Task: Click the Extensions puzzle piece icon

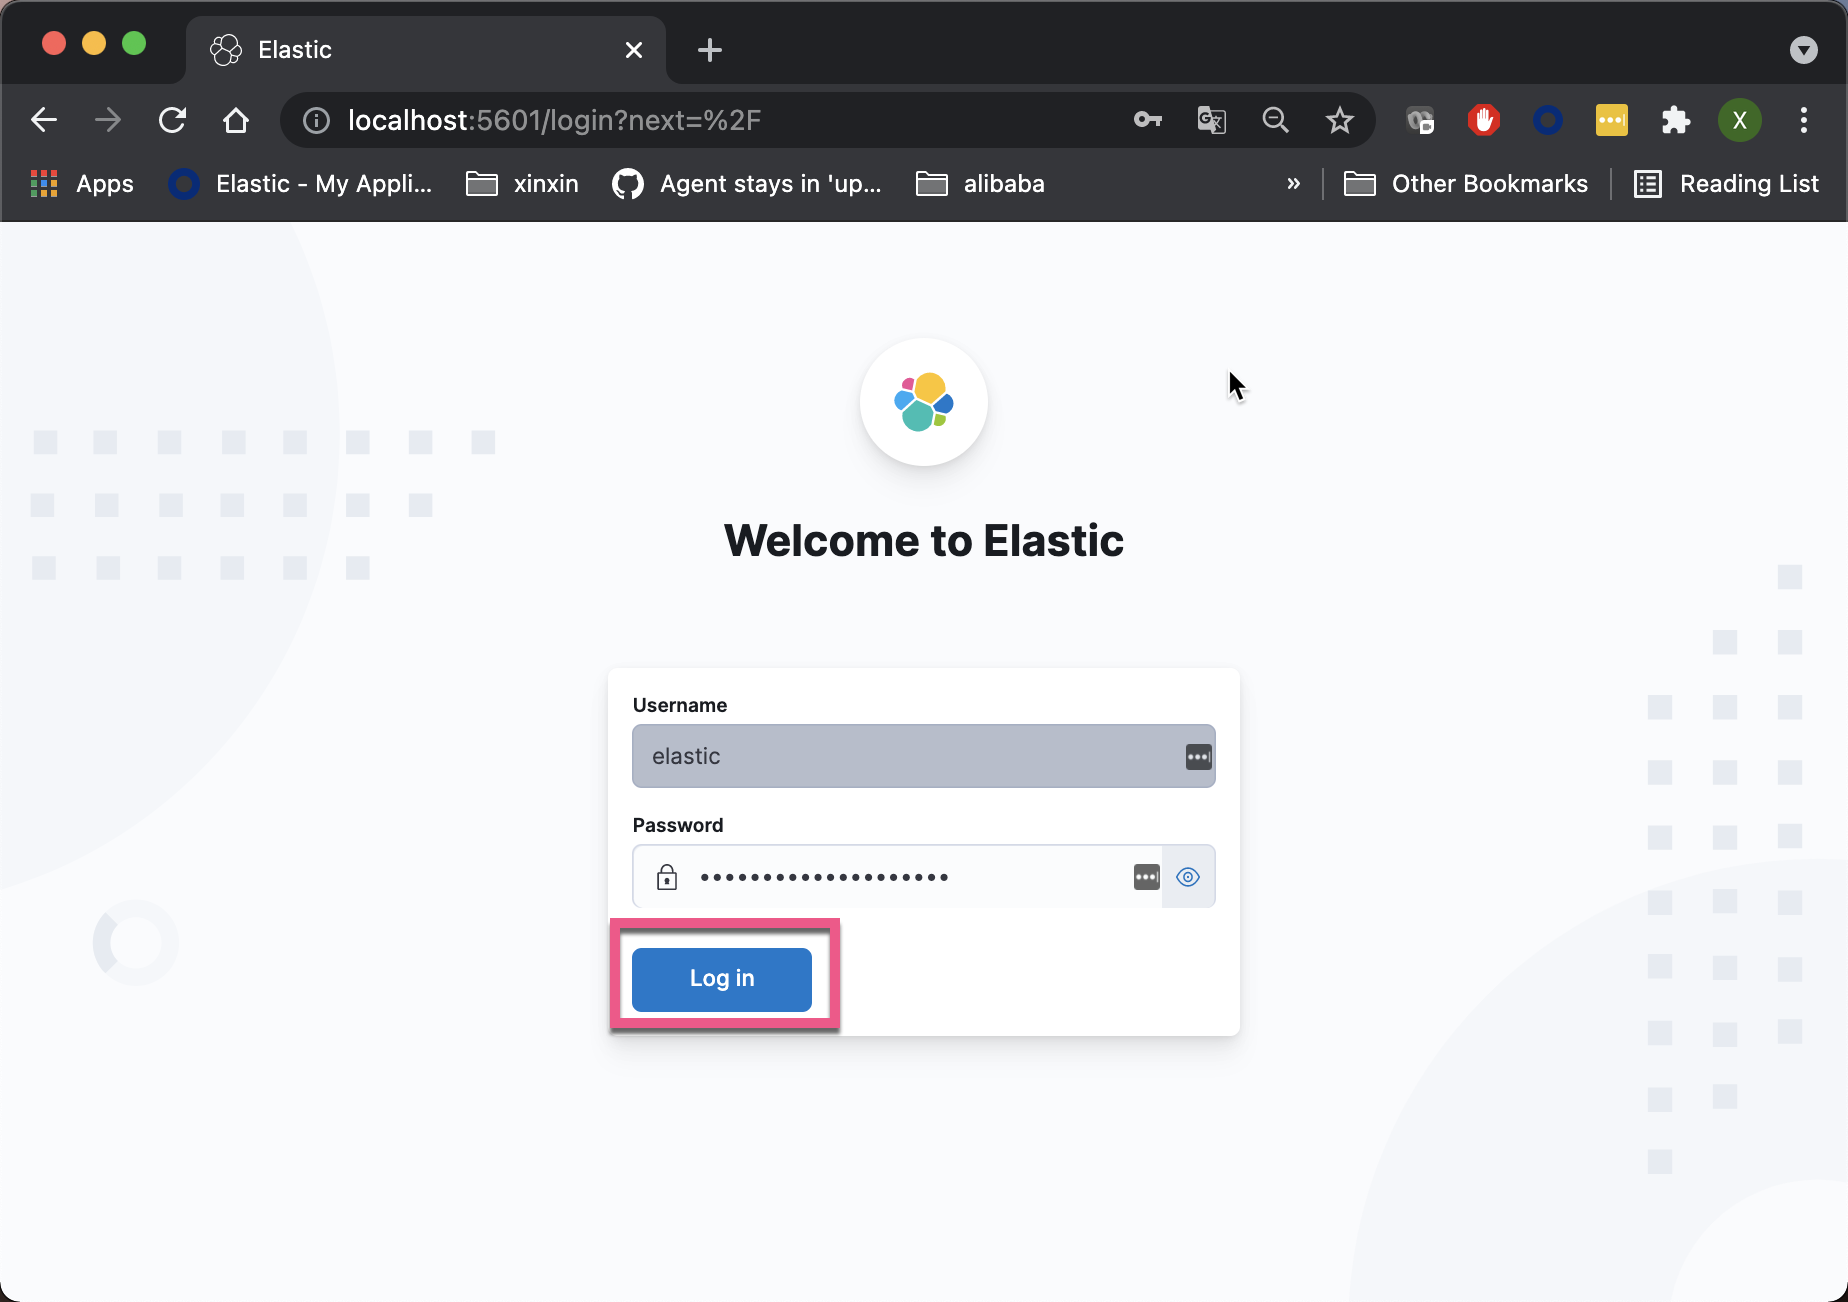Action: tap(1675, 120)
